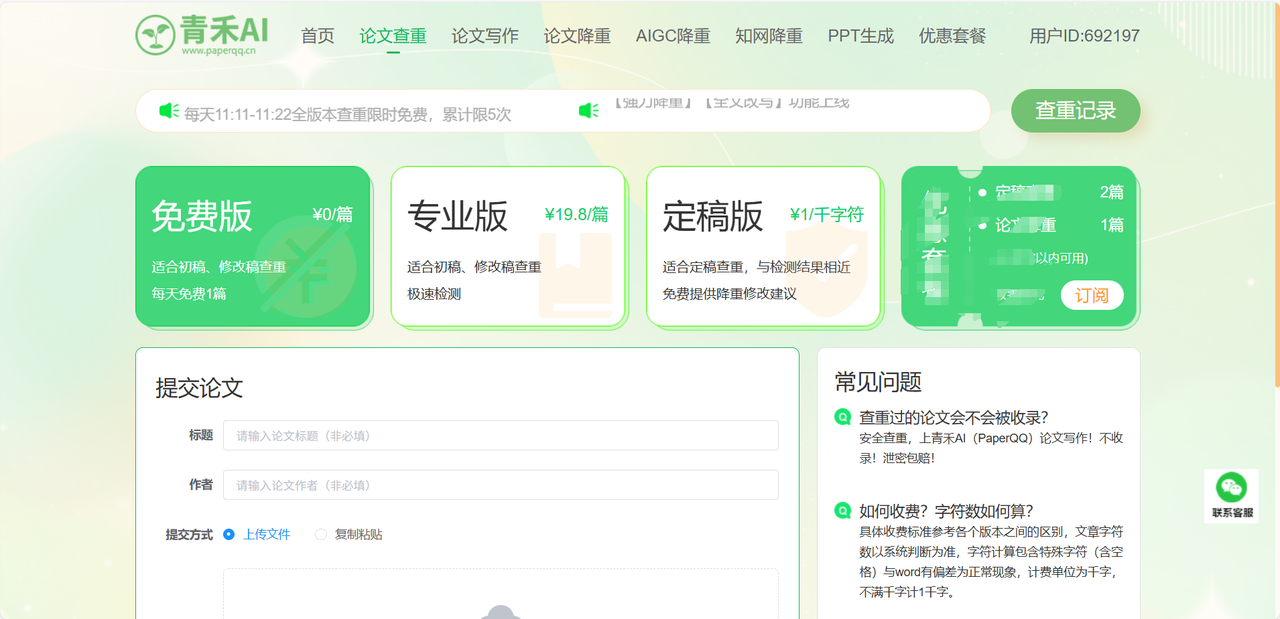Click the 作者 author input field
The width and height of the screenshot is (1280, 619).
click(501, 485)
